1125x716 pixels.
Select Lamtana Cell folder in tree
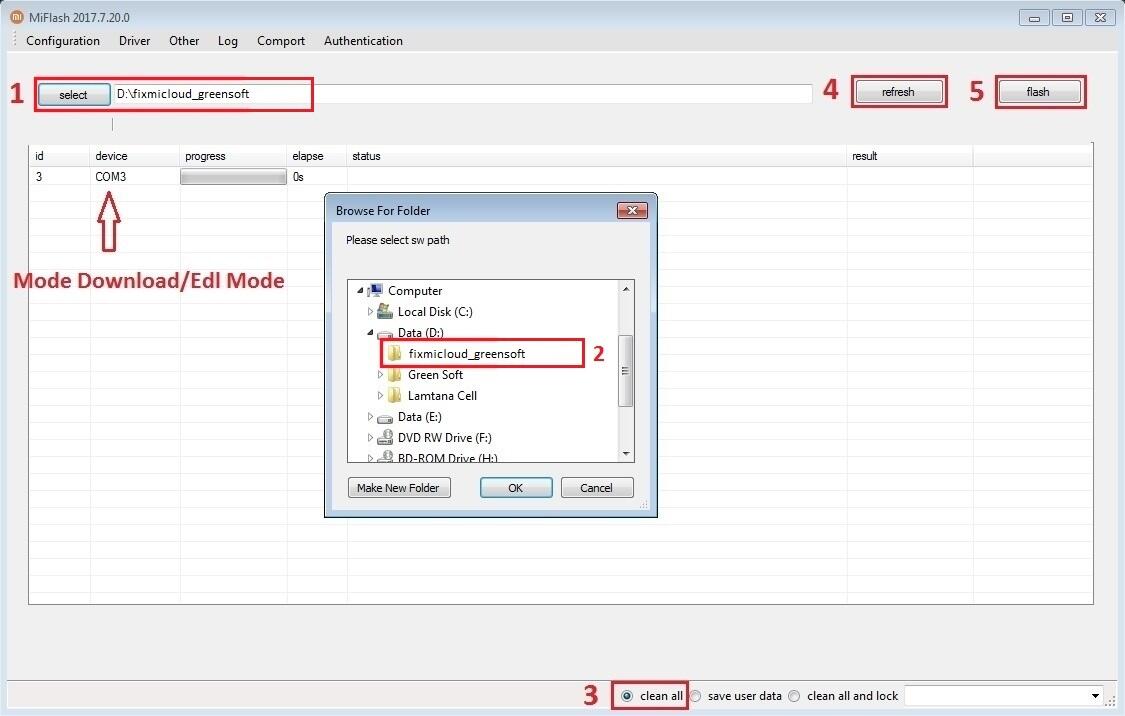(x=442, y=395)
